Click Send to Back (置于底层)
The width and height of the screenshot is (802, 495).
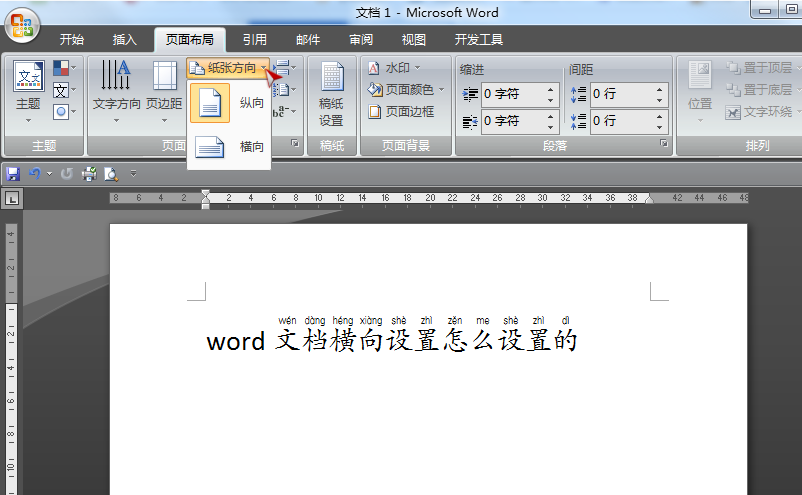pos(762,89)
